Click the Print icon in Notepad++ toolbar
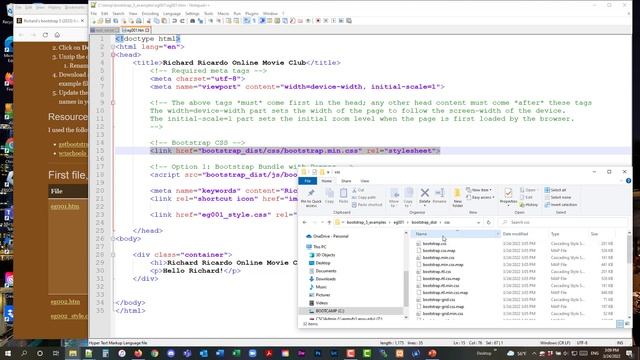This screenshot has height=360, width=640. point(139,21)
